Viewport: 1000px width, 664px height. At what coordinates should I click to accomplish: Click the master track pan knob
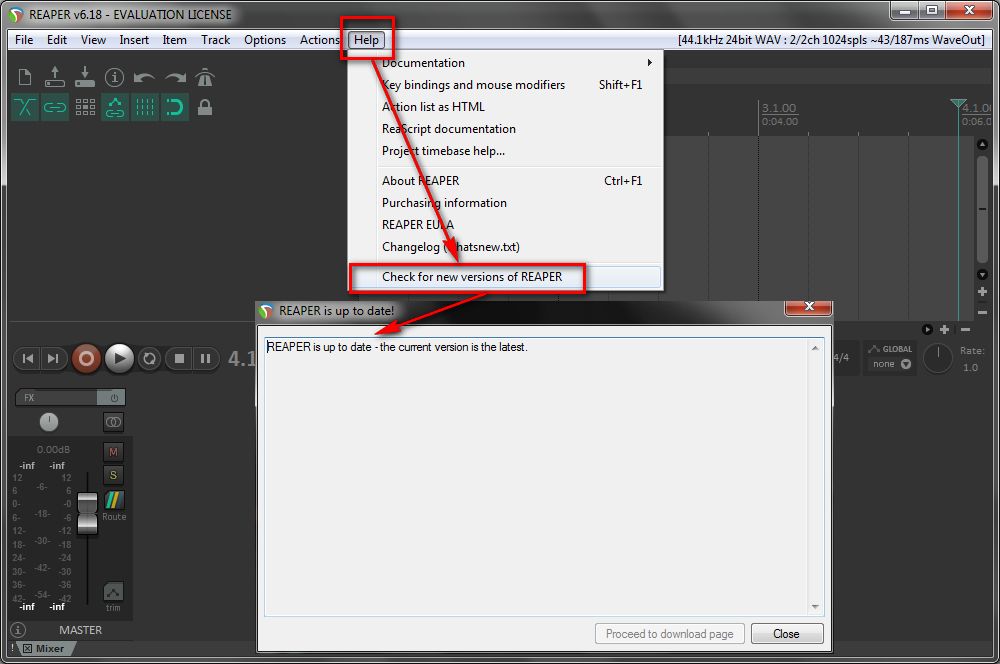pos(49,422)
